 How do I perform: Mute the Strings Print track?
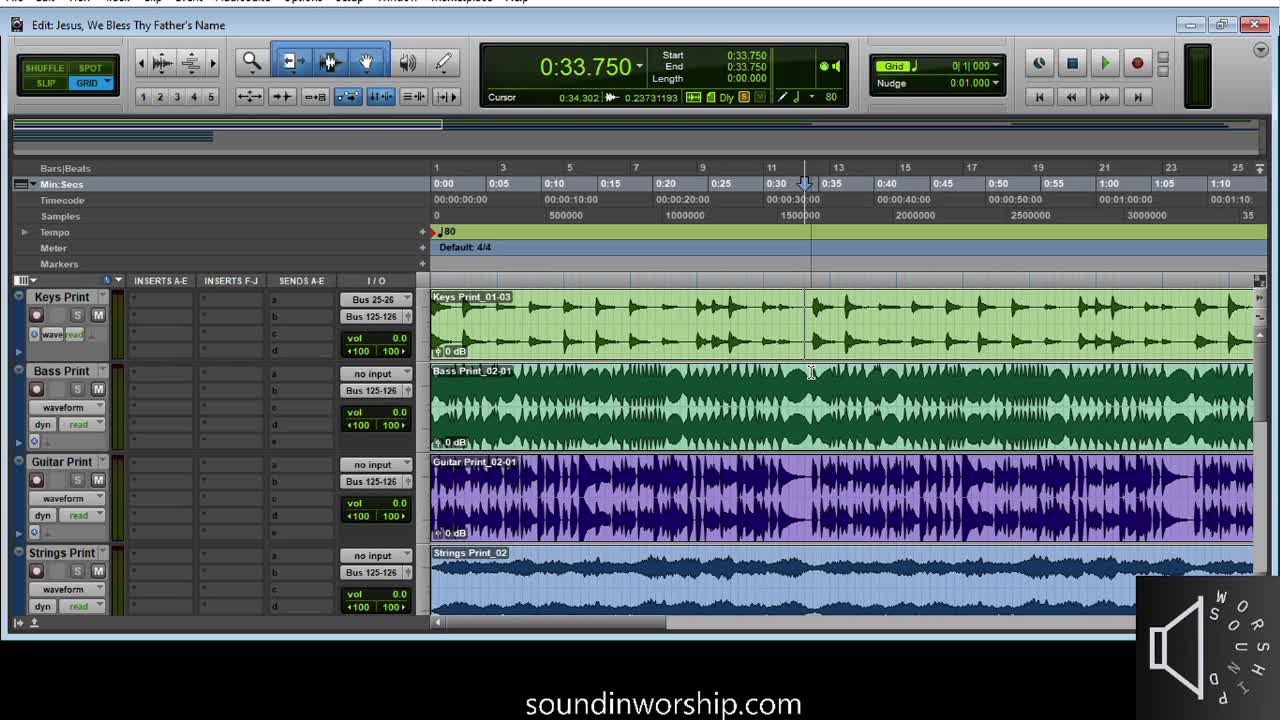(98, 571)
